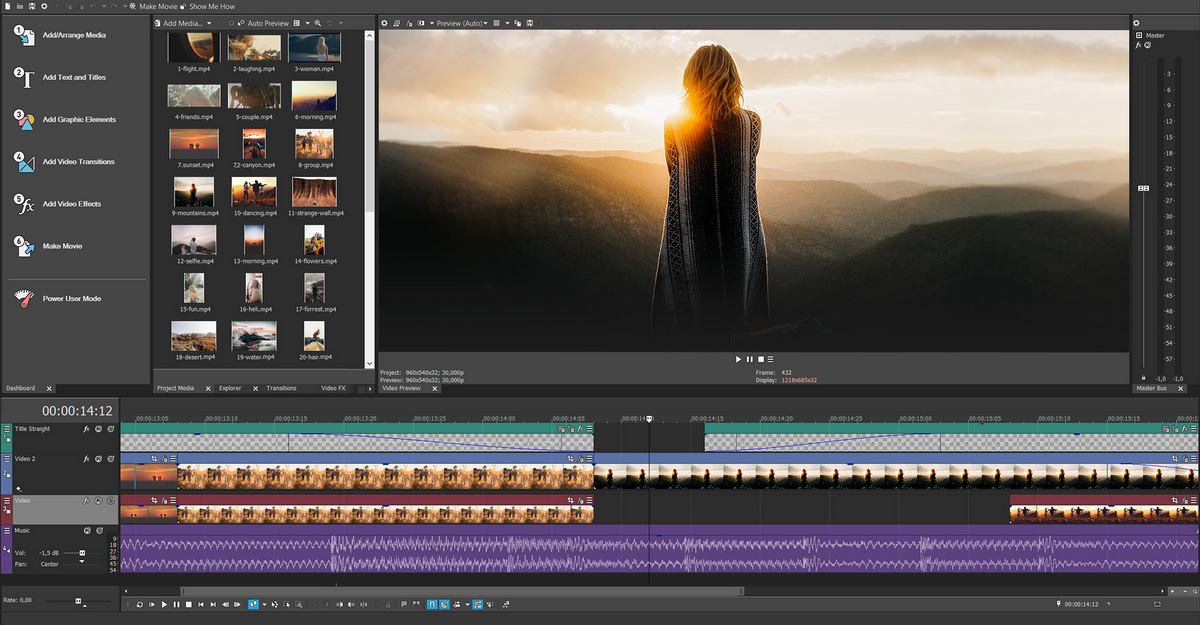This screenshot has width=1200, height=625.
Task: Select the 7-sunset.mp4 thumbnail
Action: [193, 143]
